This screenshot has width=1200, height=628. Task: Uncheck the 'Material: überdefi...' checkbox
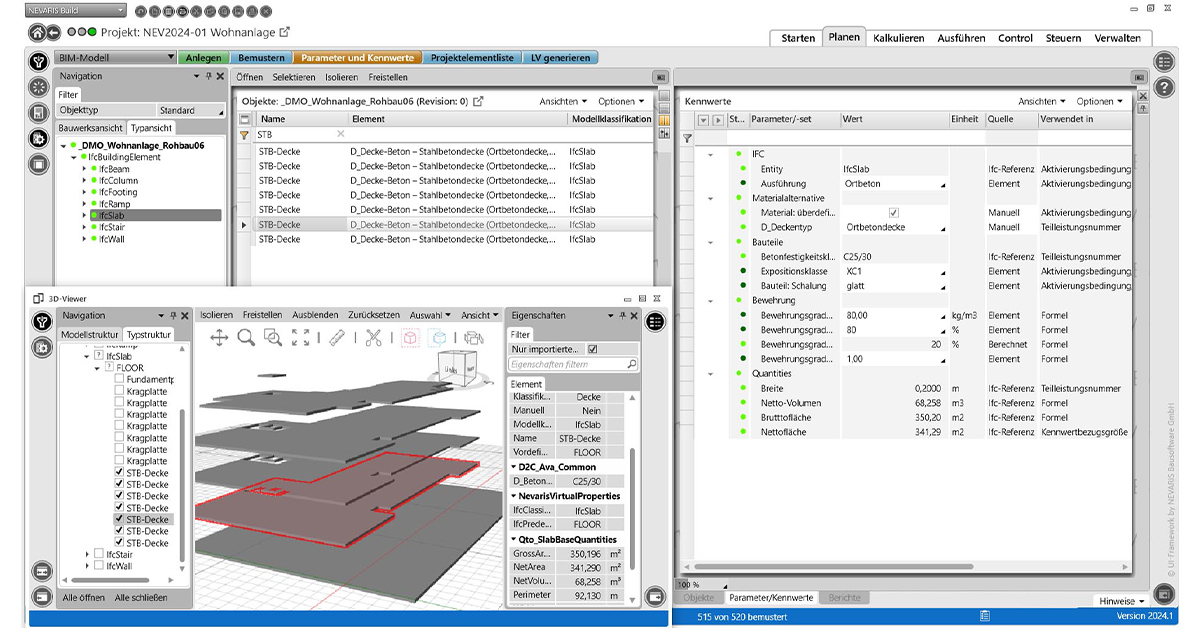pyautogui.click(x=893, y=213)
